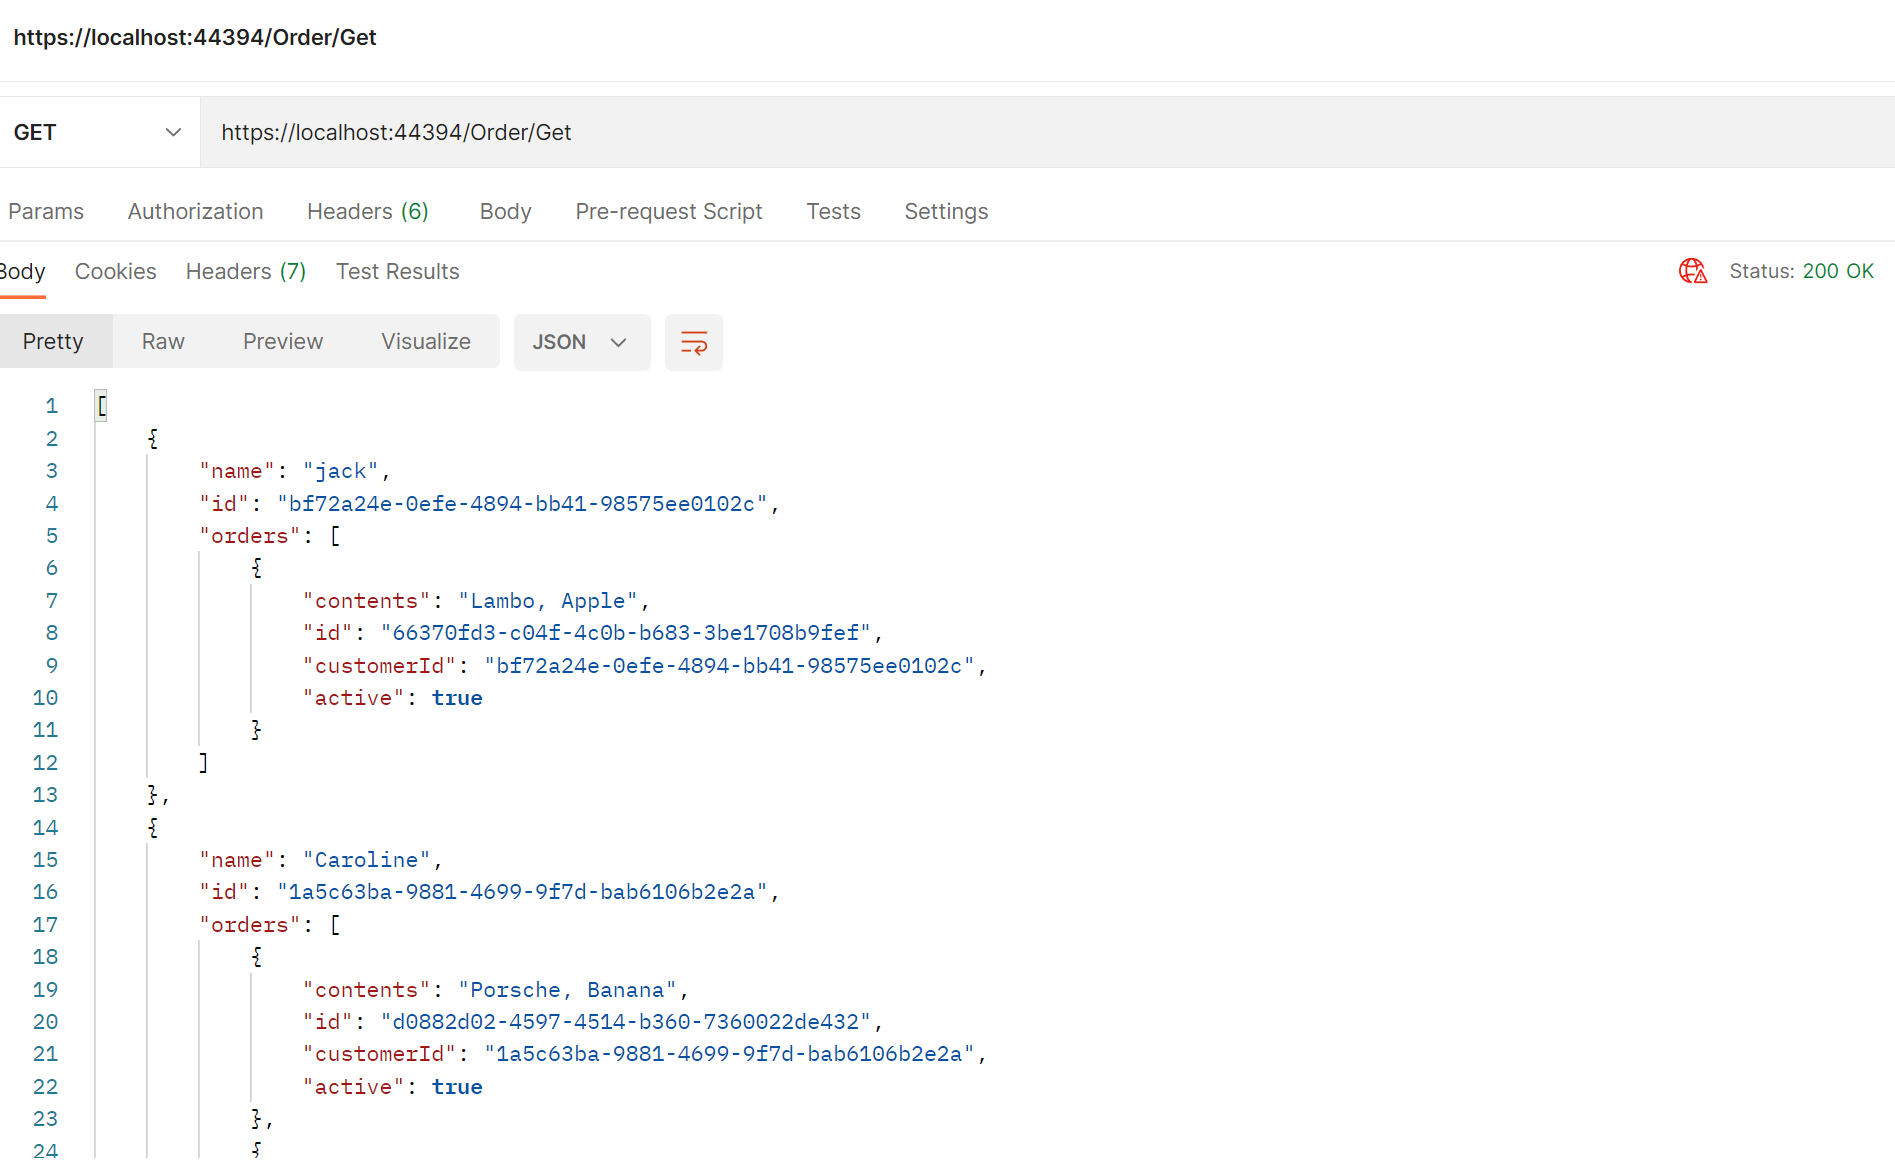Click the request title https://localhost:44394/Order/Get
Viewport: 1895px width, 1165px height.
(195, 38)
